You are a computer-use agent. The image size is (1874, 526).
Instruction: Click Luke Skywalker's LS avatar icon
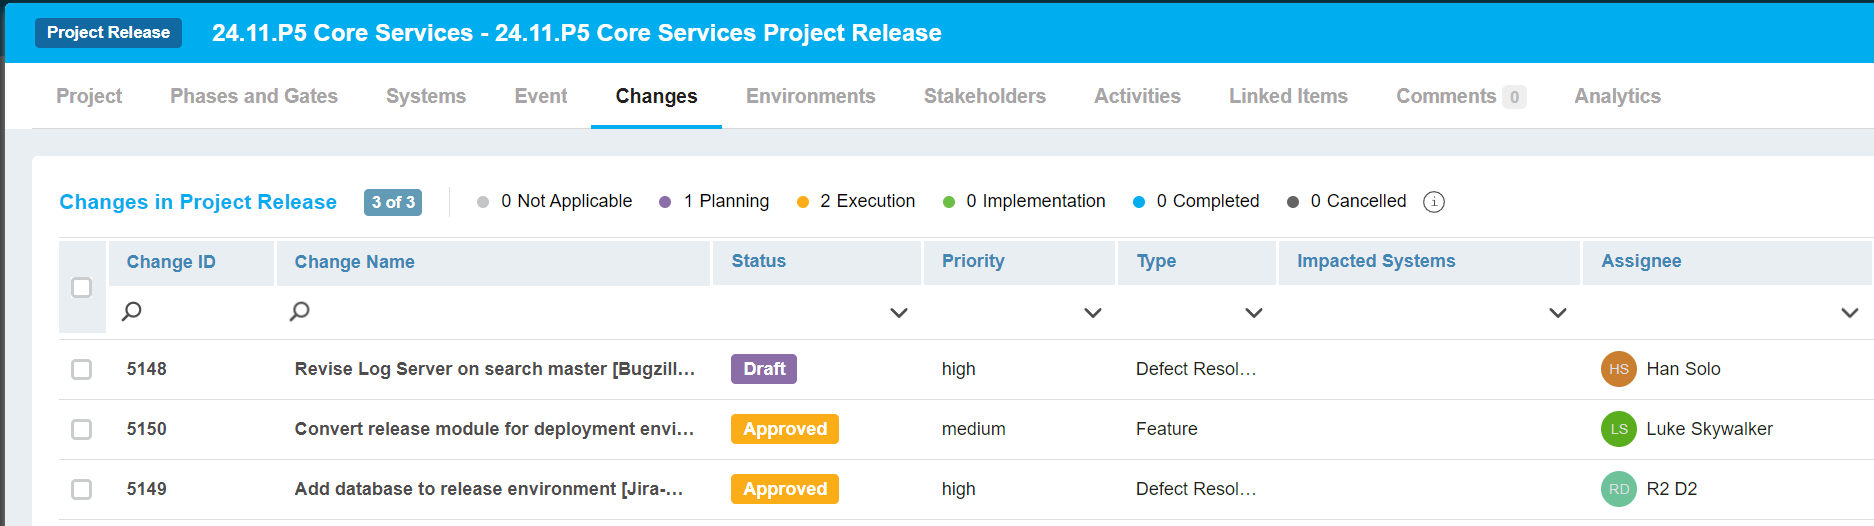[1618, 429]
